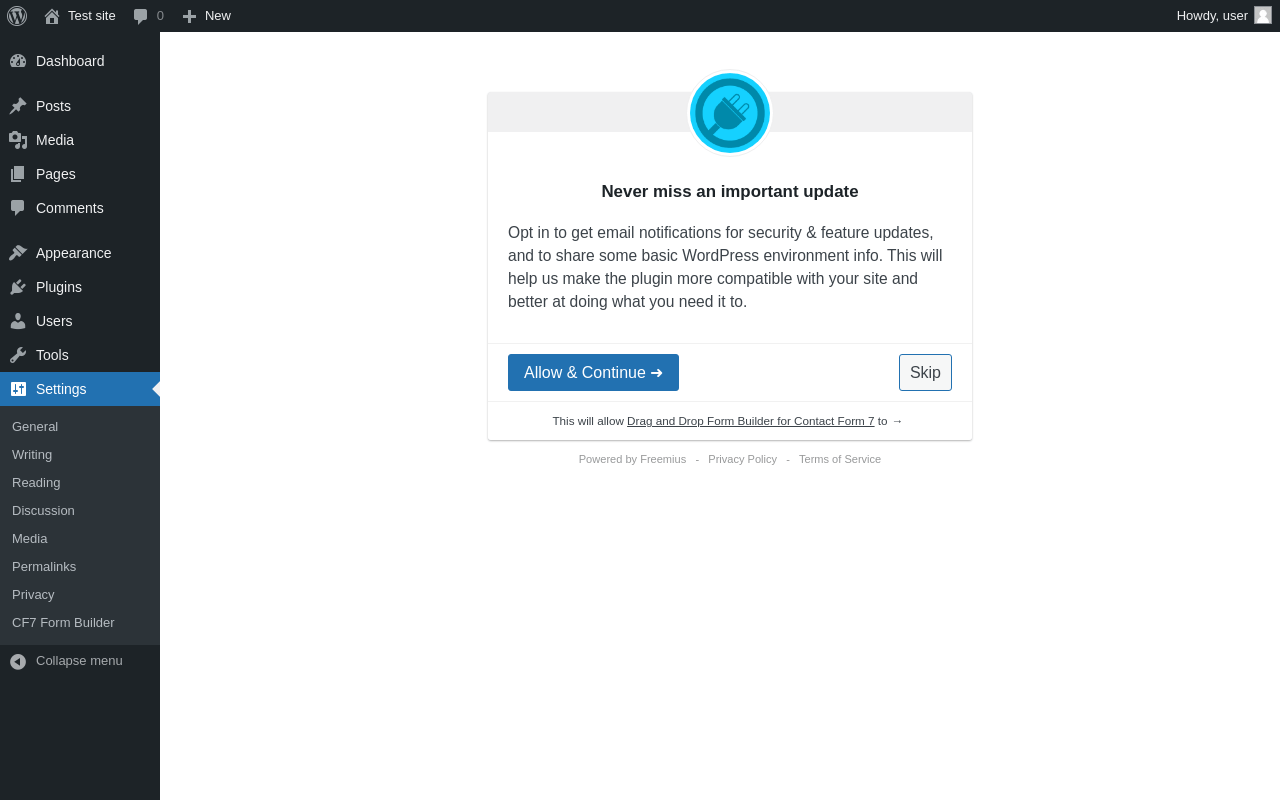1280x800 pixels.
Task: Go to the Posts menu
Action: (80, 106)
